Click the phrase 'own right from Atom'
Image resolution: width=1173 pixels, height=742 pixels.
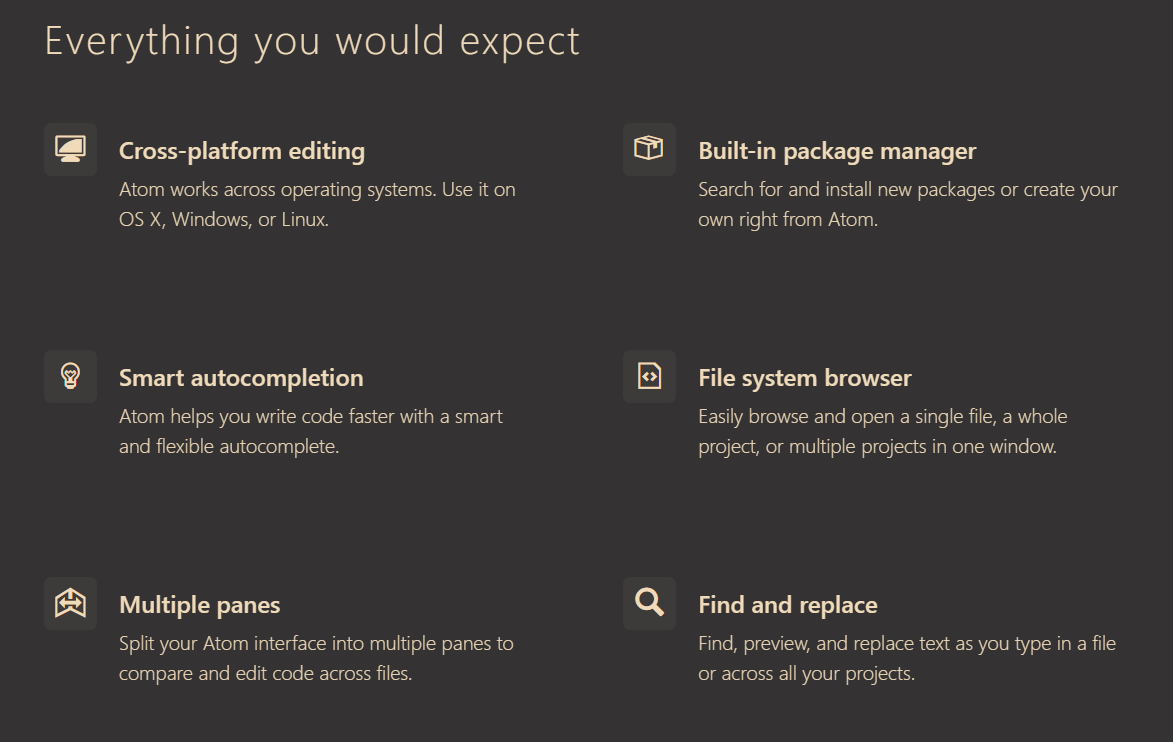tap(787, 219)
